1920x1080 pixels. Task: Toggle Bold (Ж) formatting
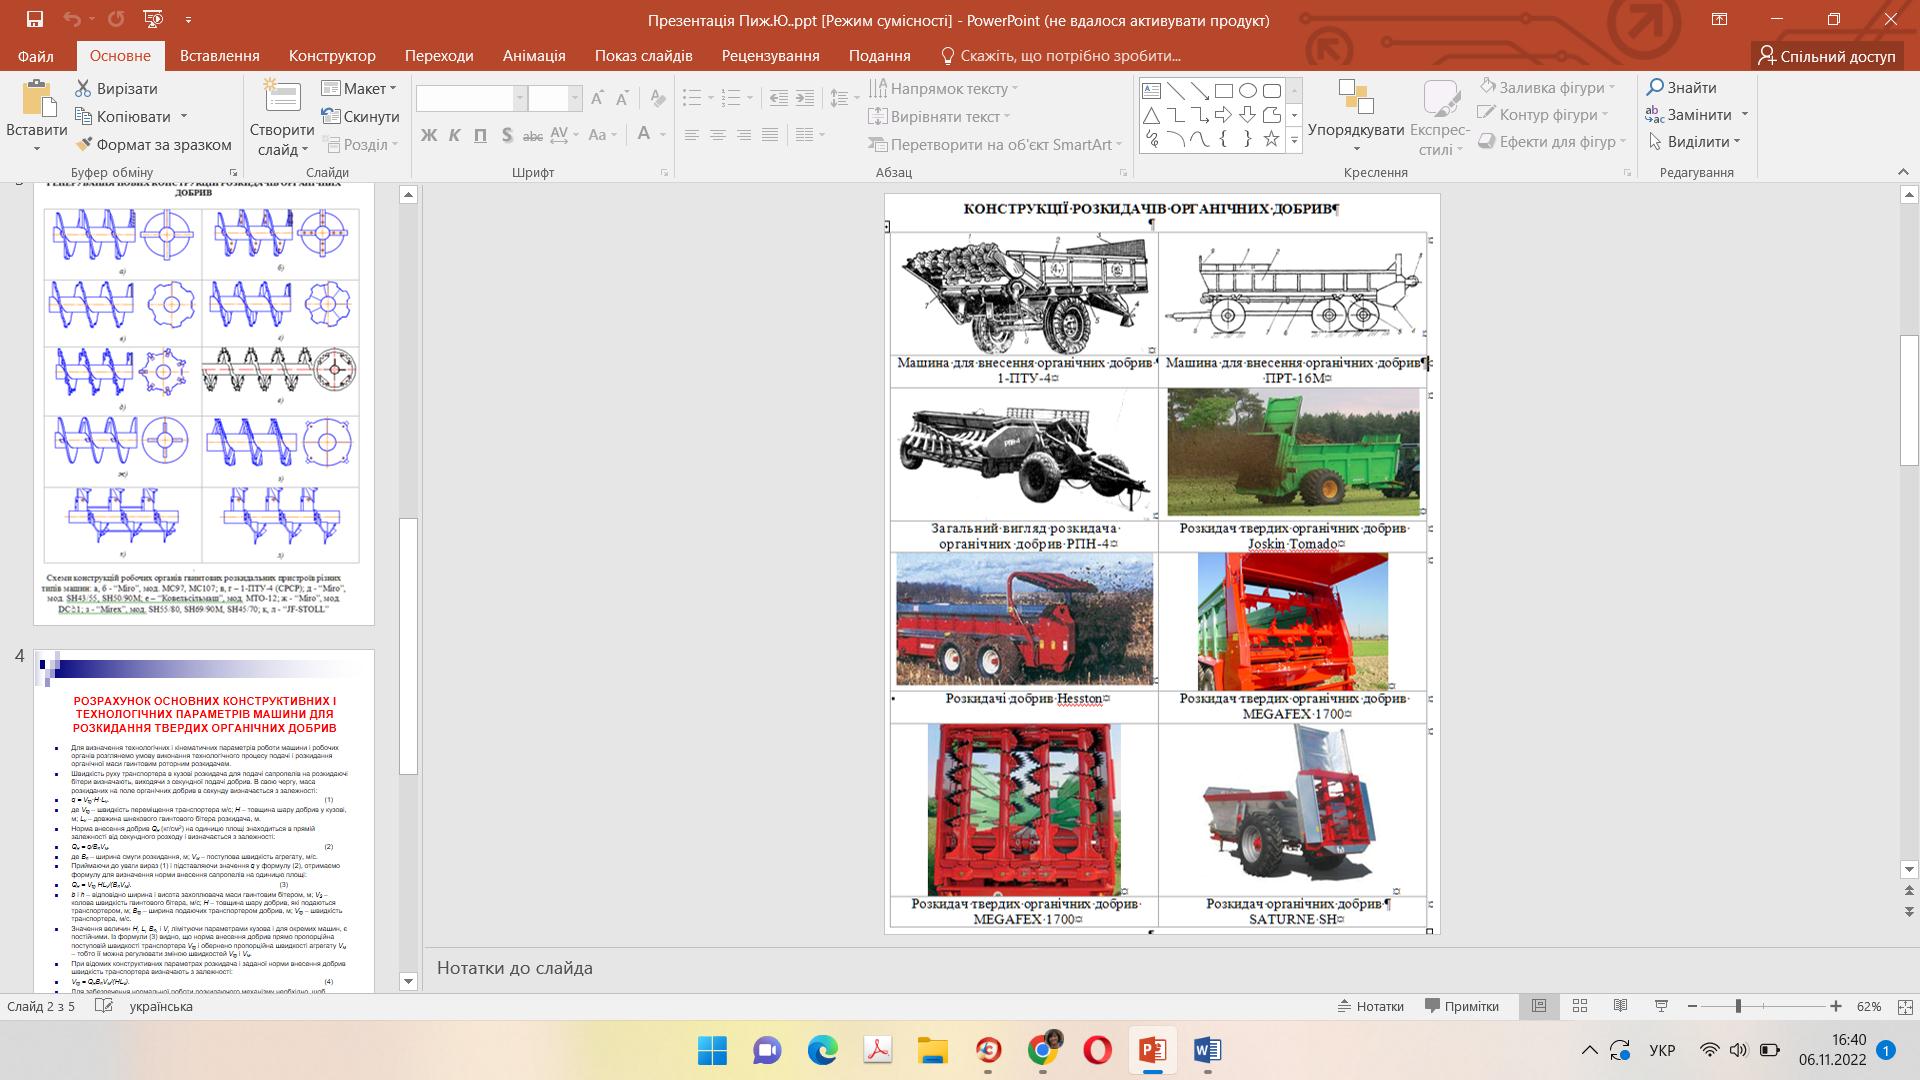[x=429, y=135]
